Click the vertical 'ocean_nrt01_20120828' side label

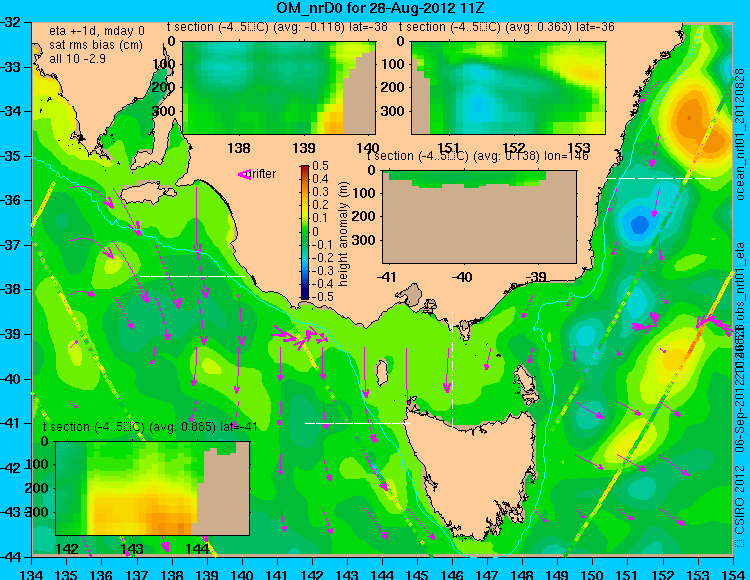tap(740, 133)
